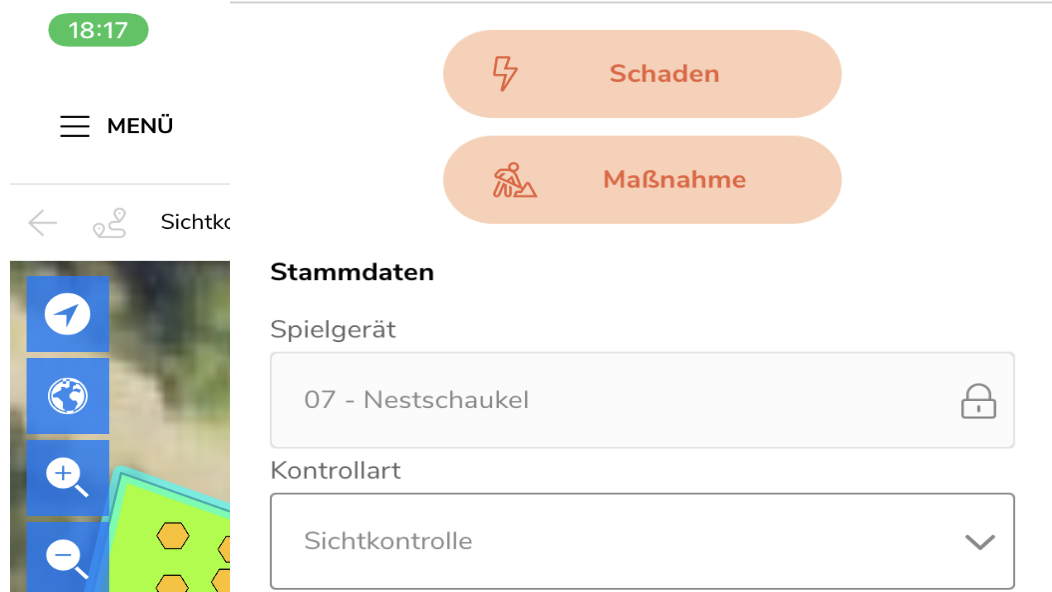The height and width of the screenshot is (592, 1052).
Task: Click the MENÜ label
Action: pos(140,126)
